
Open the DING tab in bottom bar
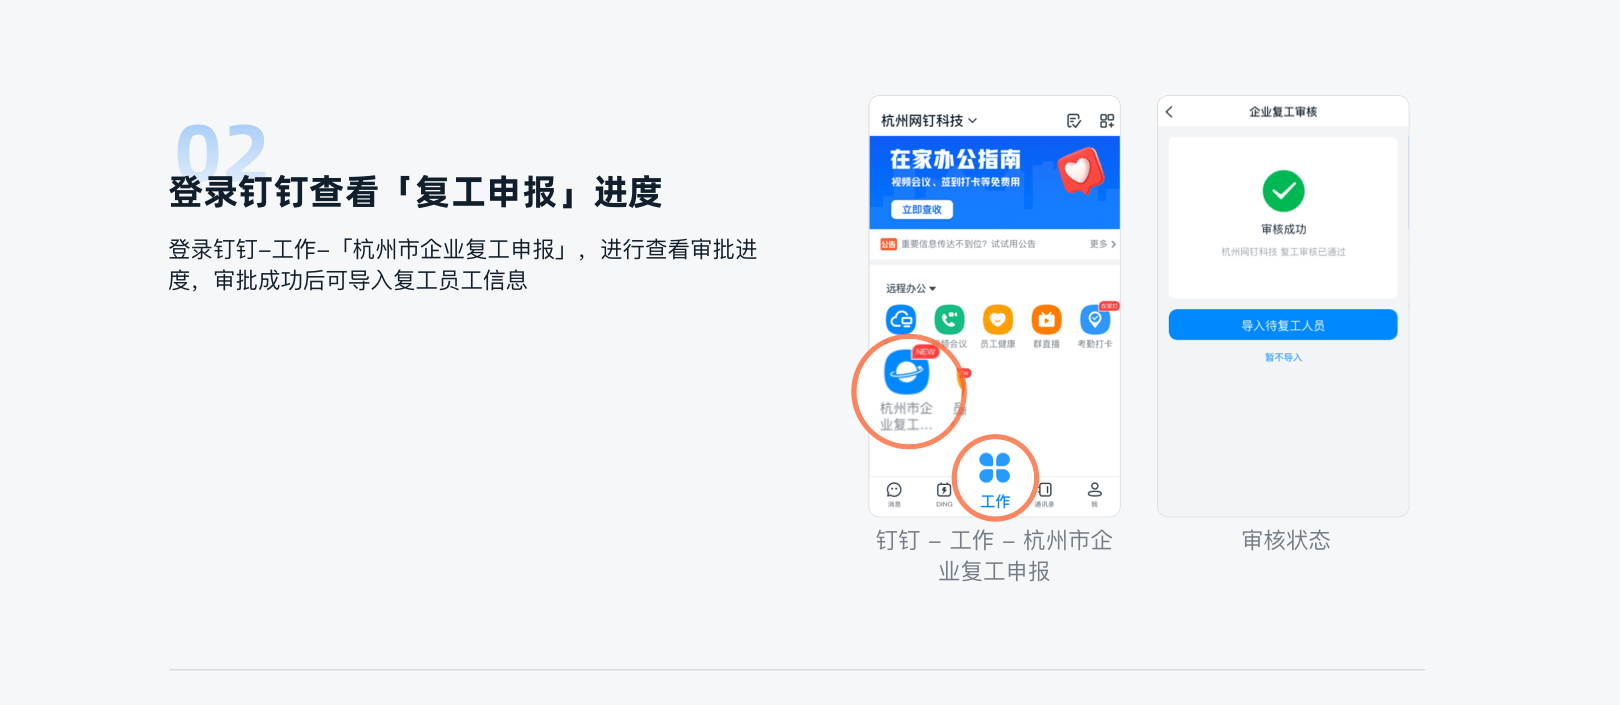pos(944,494)
